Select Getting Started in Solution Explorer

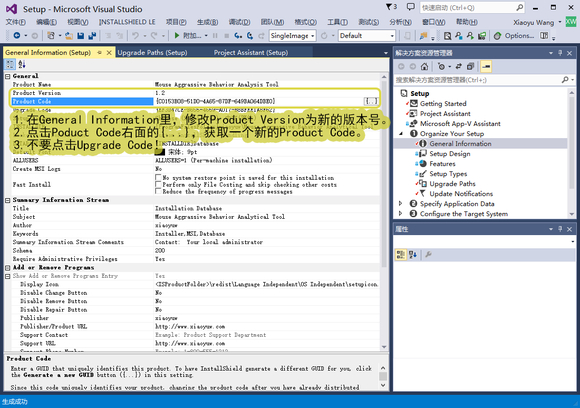(x=443, y=104)
